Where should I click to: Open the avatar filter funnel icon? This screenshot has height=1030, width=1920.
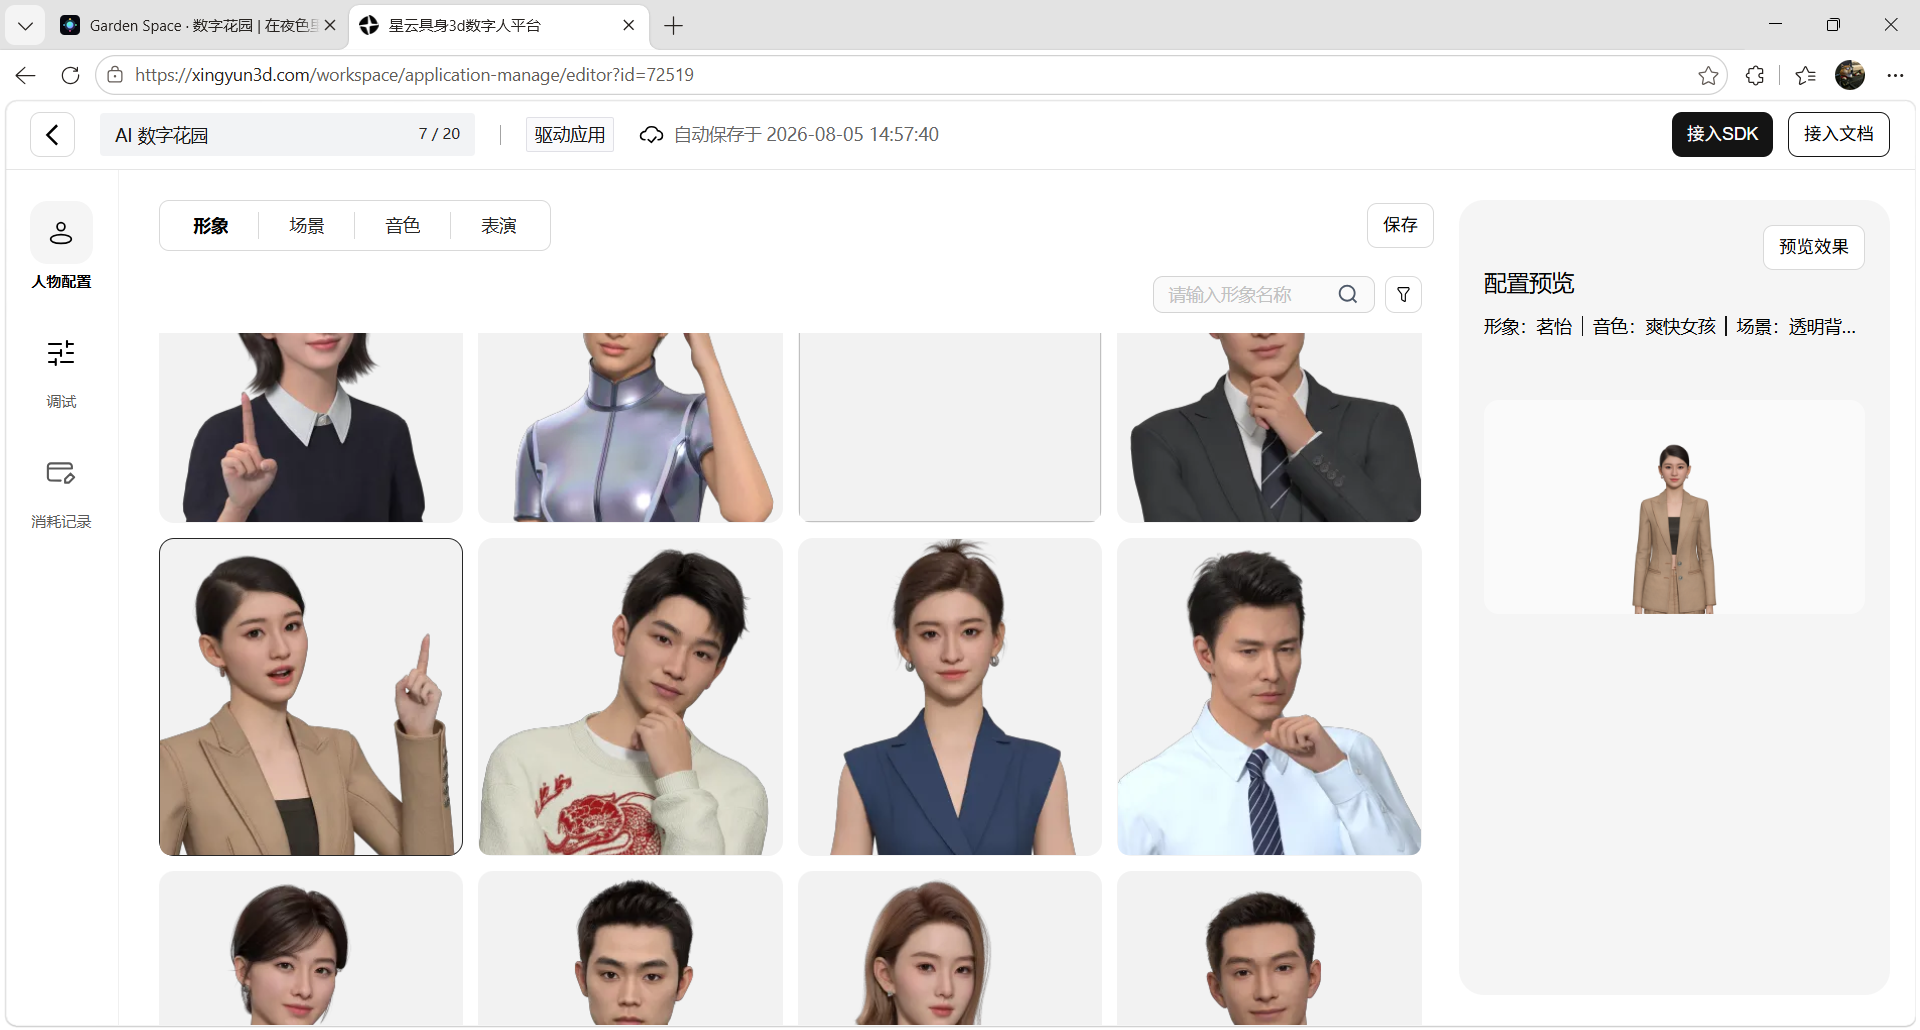coord(1404,294)
